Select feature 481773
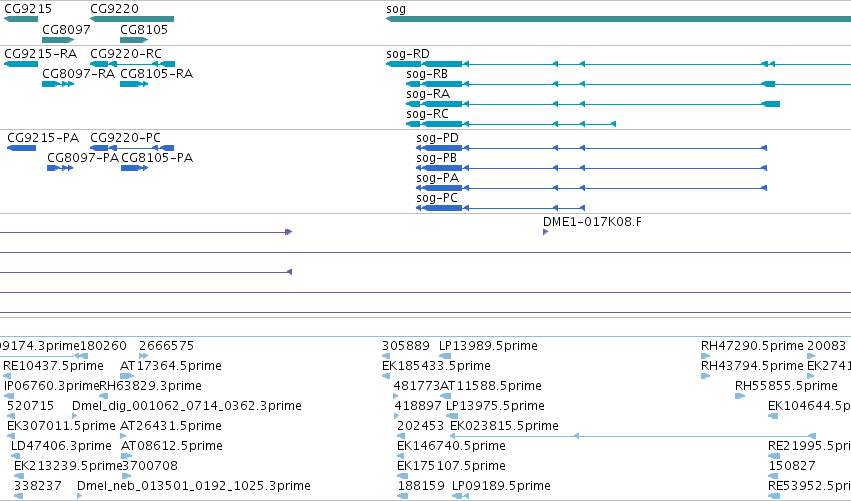 coord(417,386)
